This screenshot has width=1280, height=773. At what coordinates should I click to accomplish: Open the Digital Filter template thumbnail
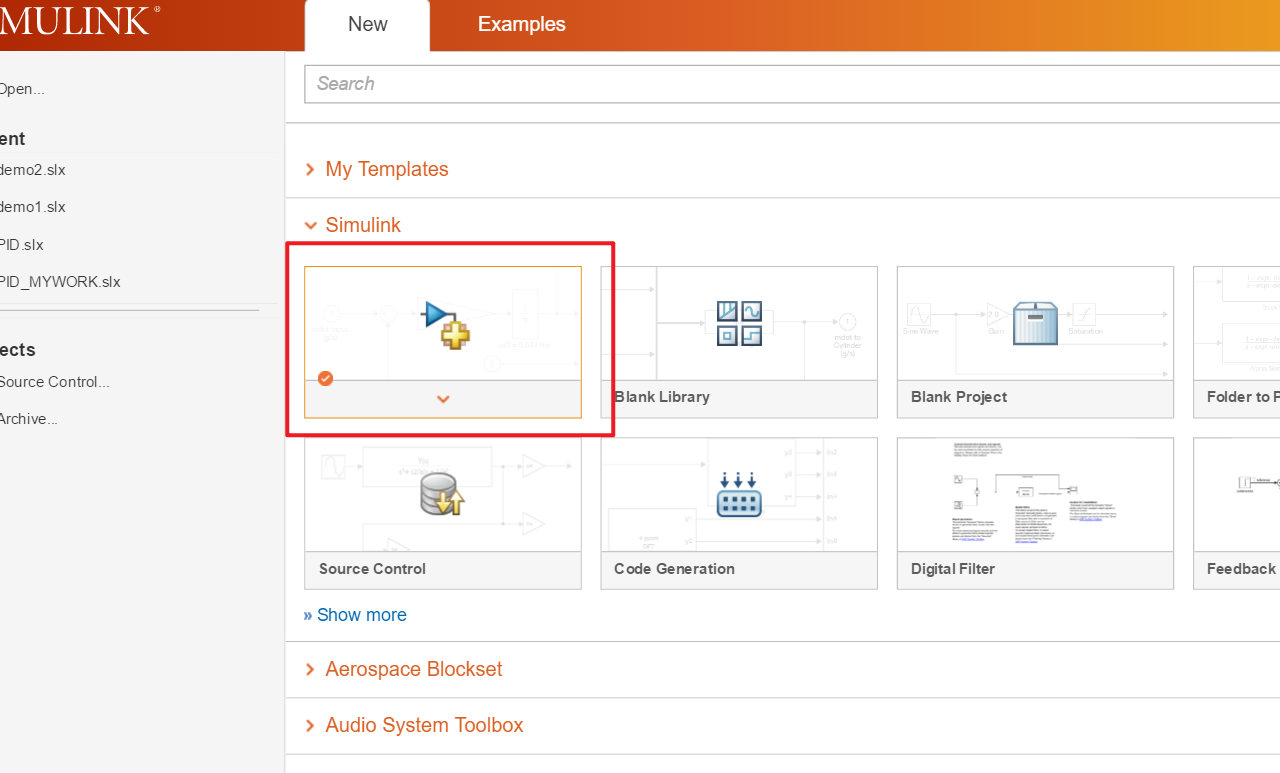tap(1035, 494)
